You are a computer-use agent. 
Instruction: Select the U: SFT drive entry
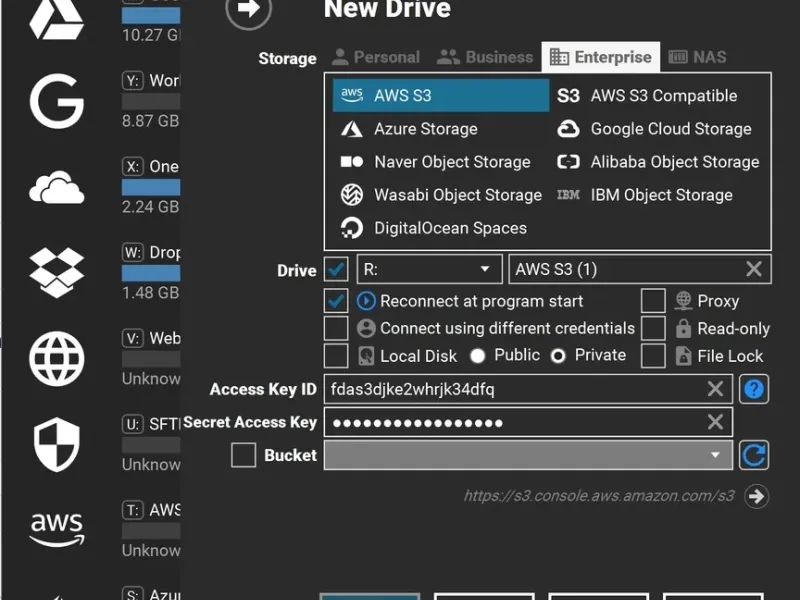(x=151, y=444)
